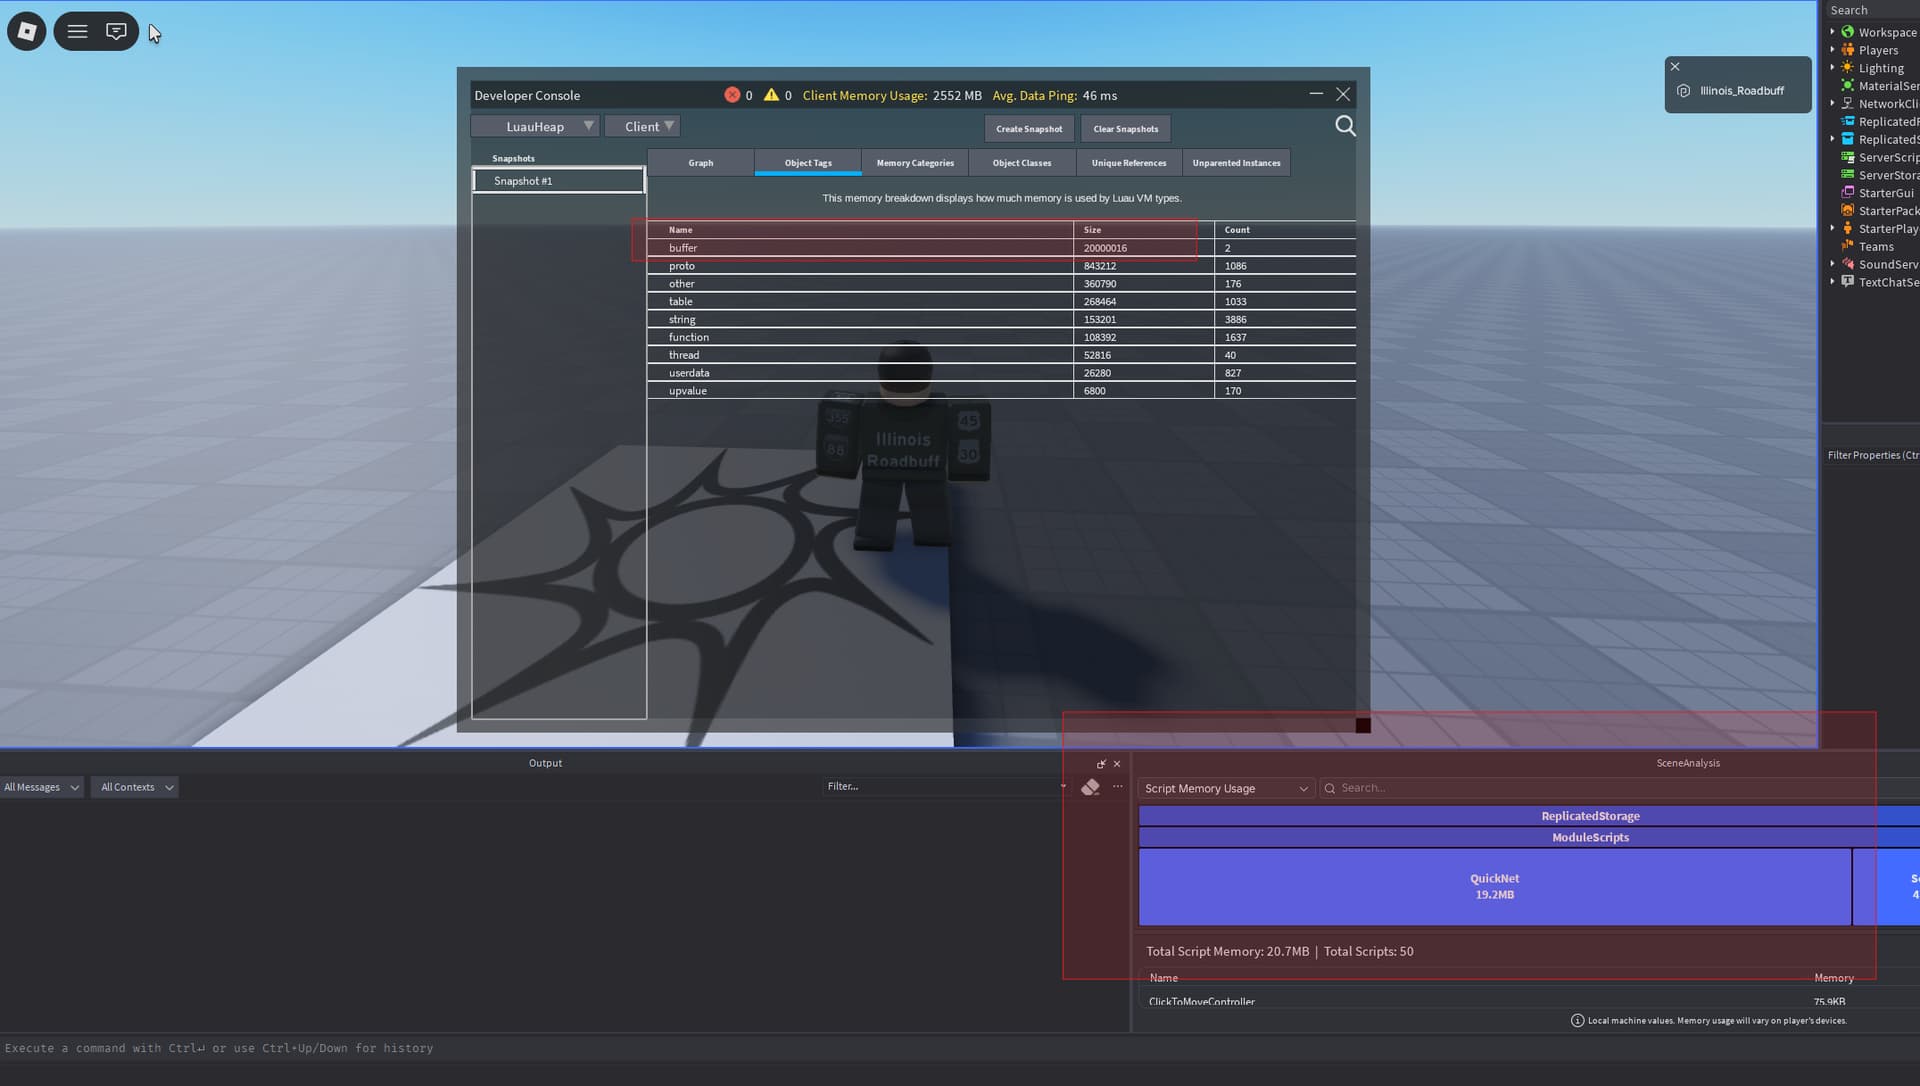Viewport: 1920px width, 1086px height.
Task: Click the Output Filter input field
Action: tap(945, 787)
